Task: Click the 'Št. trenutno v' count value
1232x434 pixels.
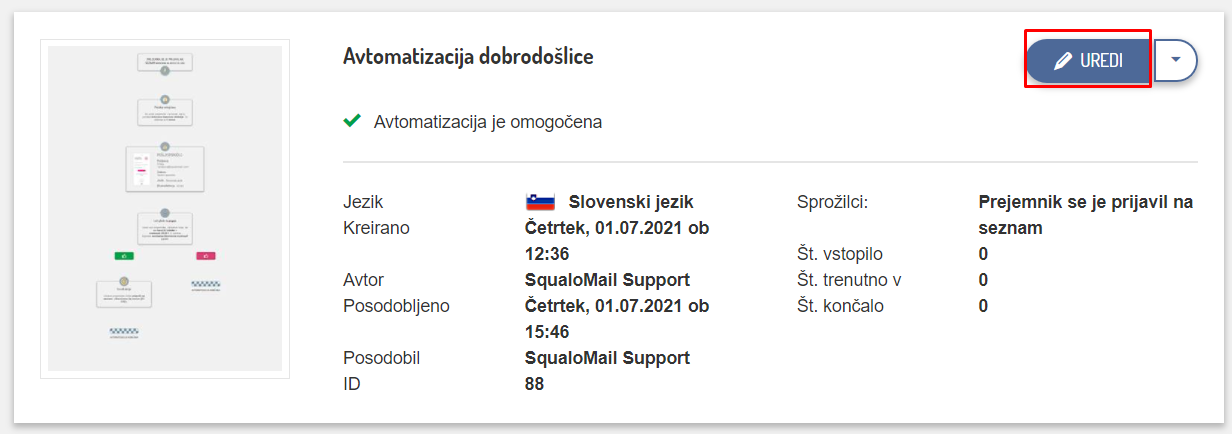Action: (x=983, y=280)
